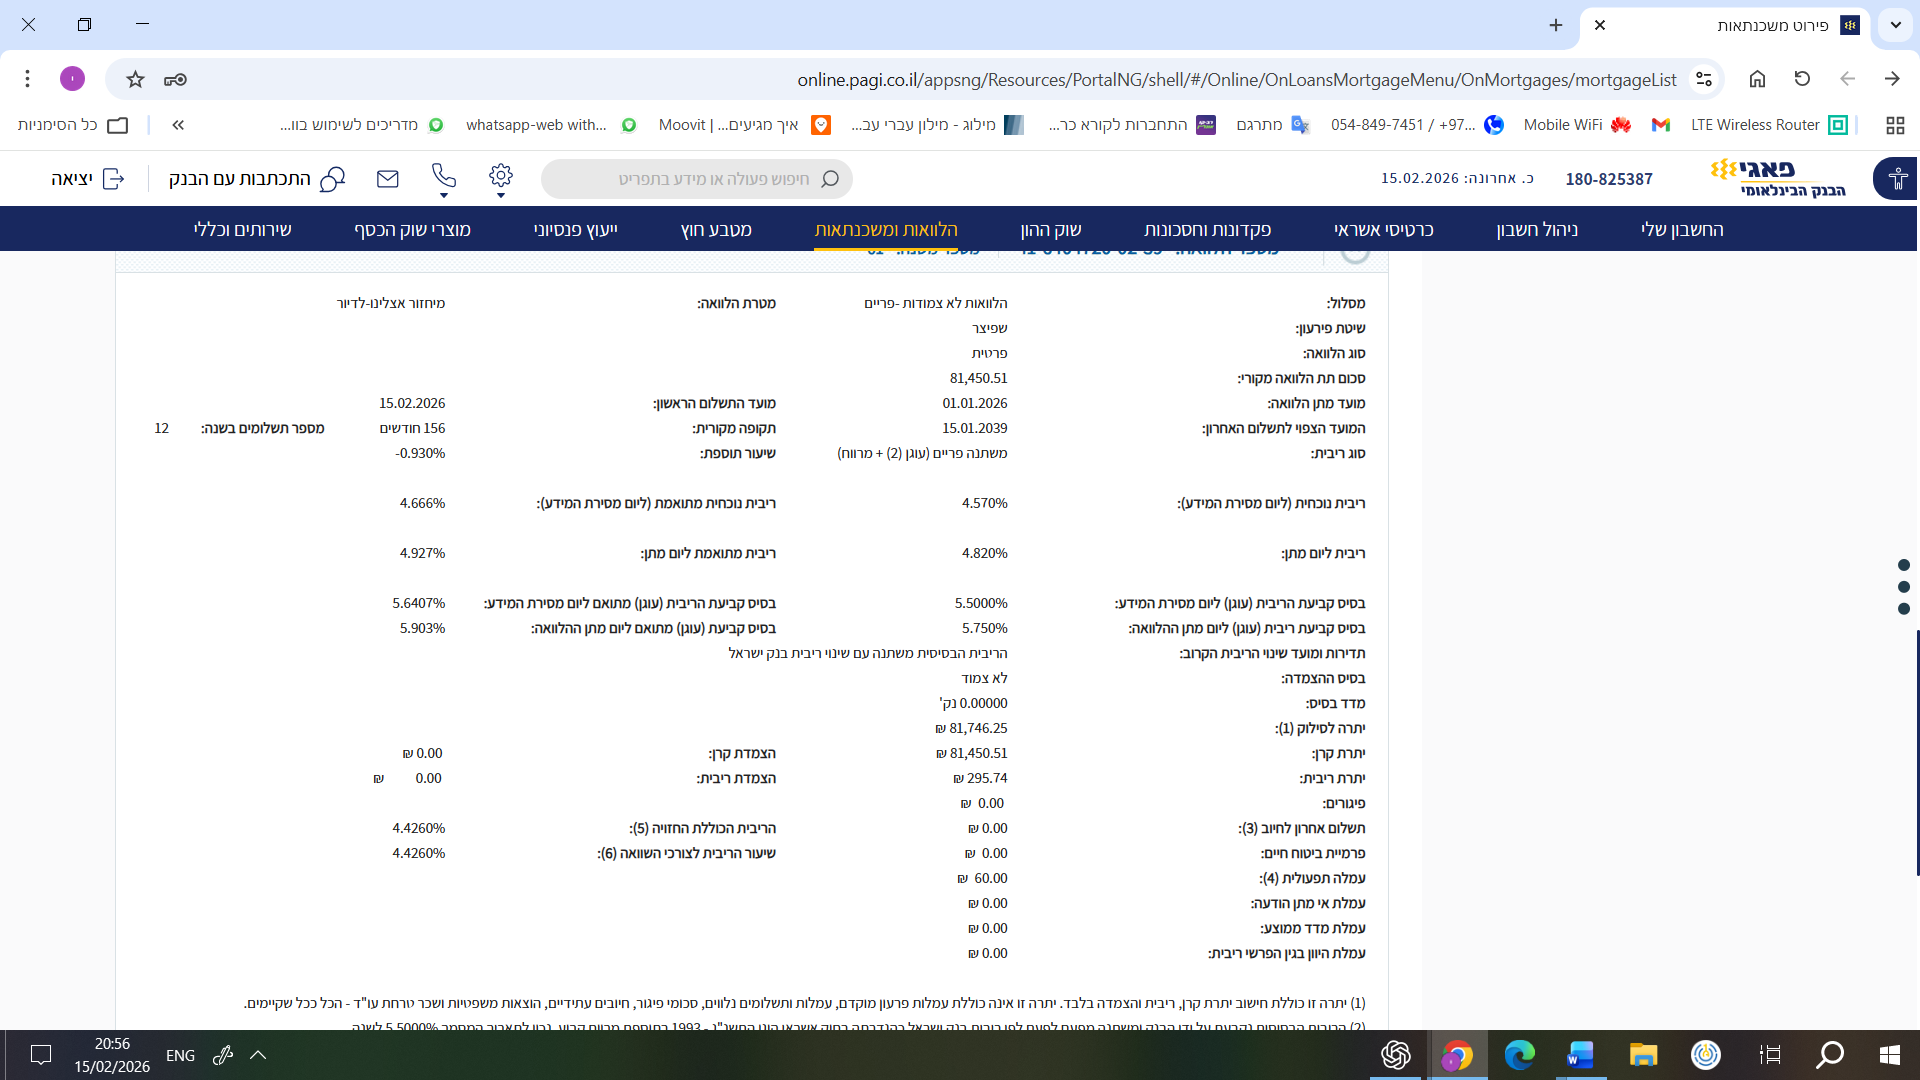Click the first page-section navigation dot
The width and height of the screenshot is (1920, 1080).
point(1903,565)
